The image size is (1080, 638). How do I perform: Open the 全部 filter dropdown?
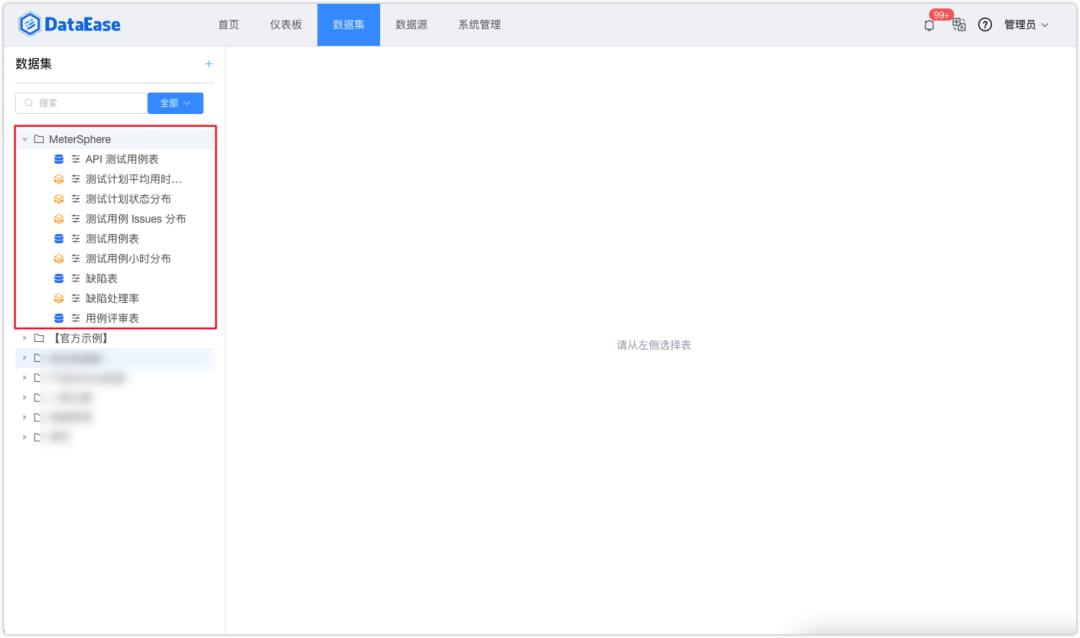(x=175, y=103)
